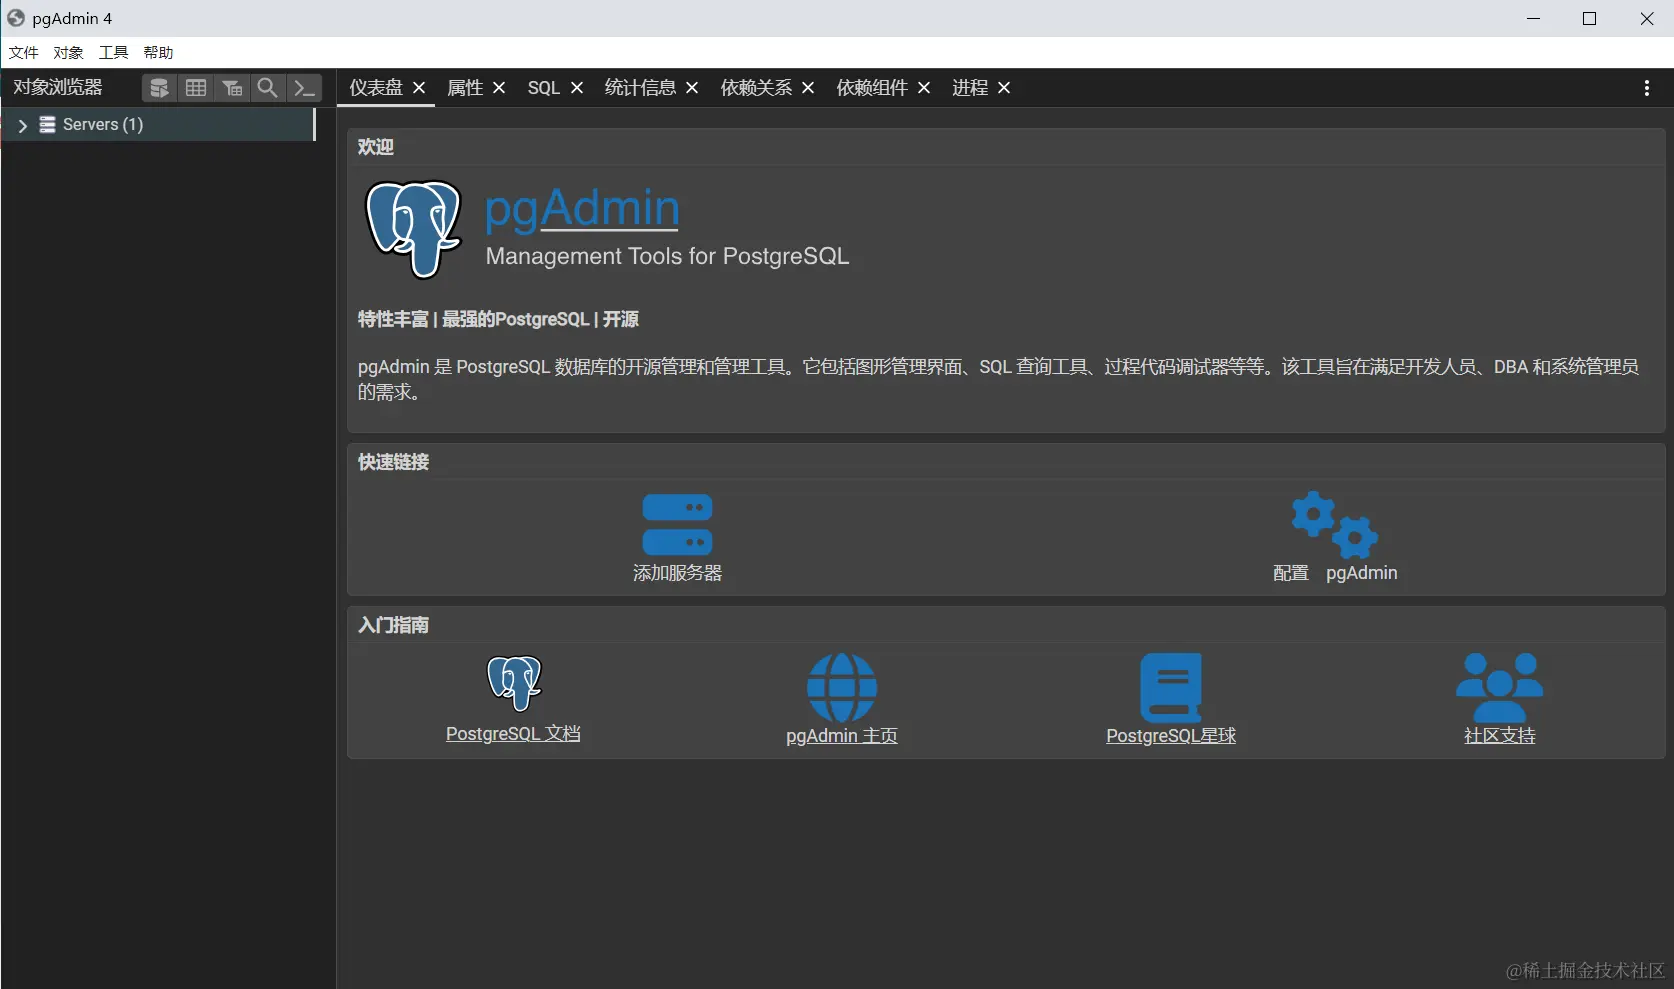
Task: Switch to the SQL tab
Action: click(541, 88)
